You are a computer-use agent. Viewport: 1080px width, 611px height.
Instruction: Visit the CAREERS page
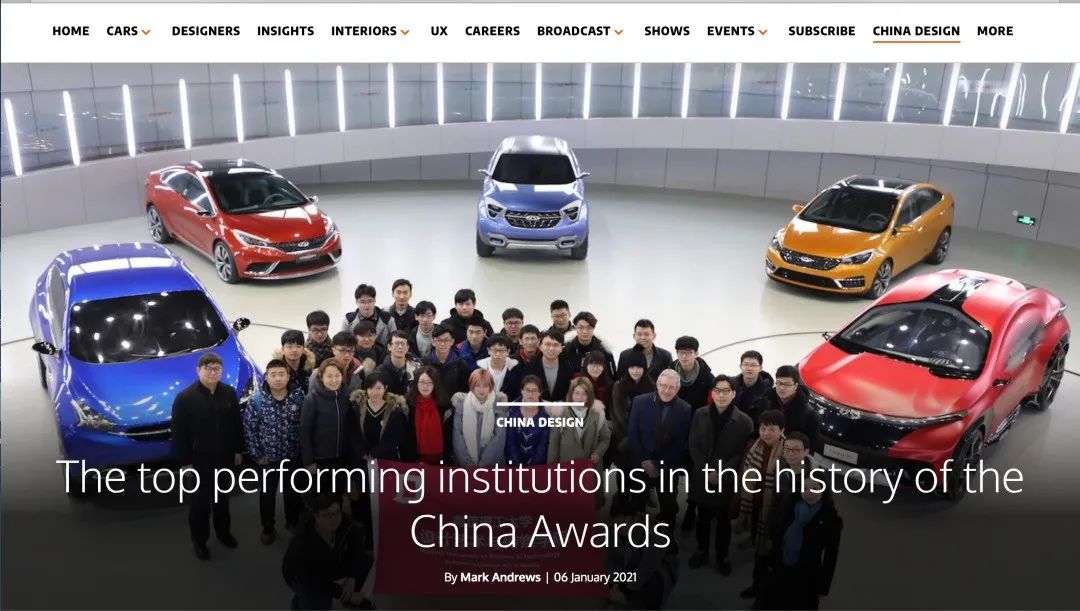(492, 31)
